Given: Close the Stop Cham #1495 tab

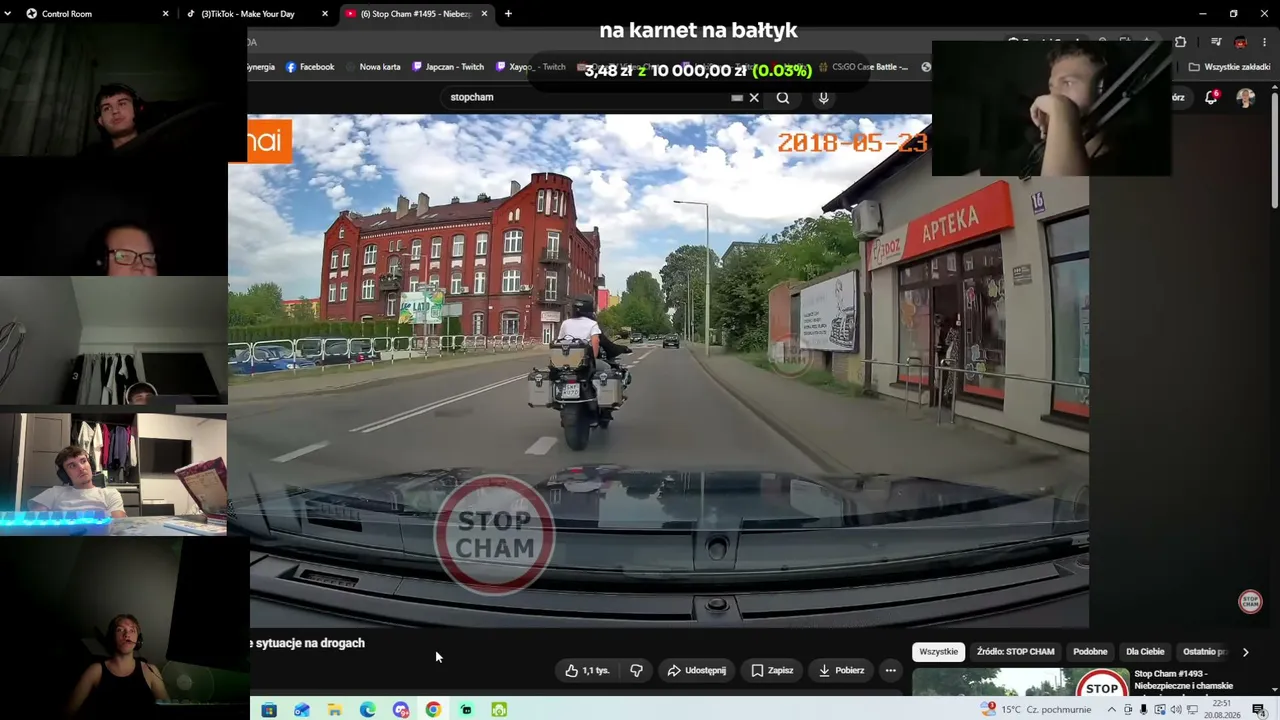Looking at the screenshot, I should coord(484,14).
